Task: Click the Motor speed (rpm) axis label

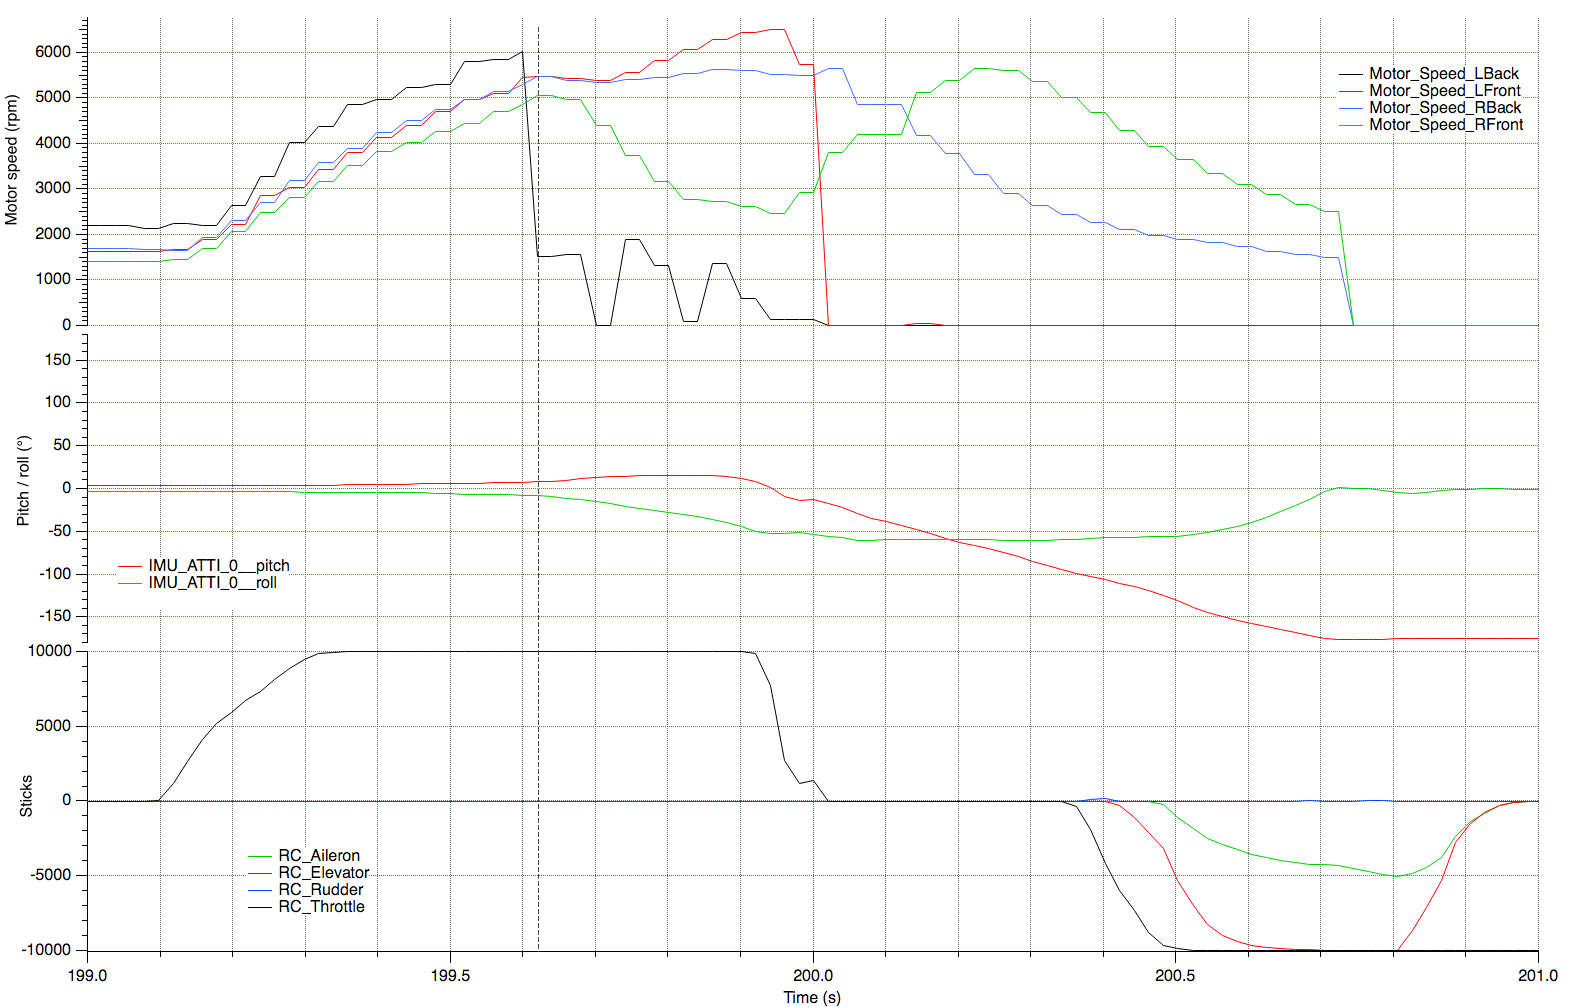Action: click(x=12, y=160)
